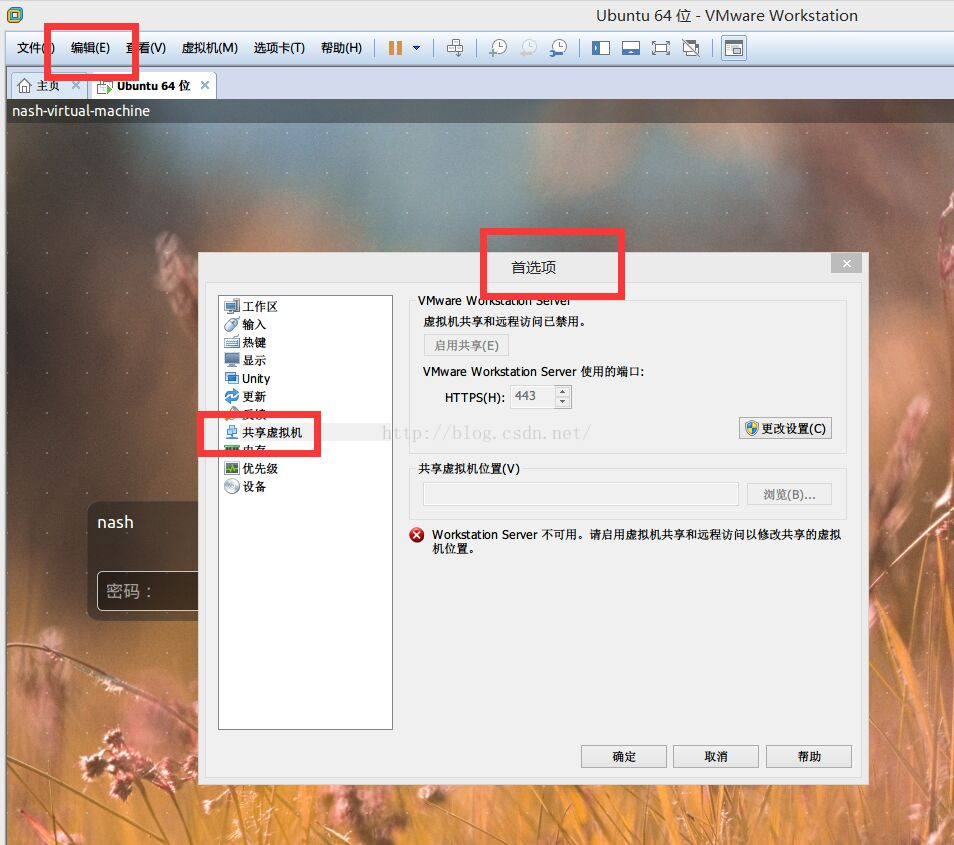Close the 首选项 dialog
This screenshot has width=954, height=845.
pos(846,263)
